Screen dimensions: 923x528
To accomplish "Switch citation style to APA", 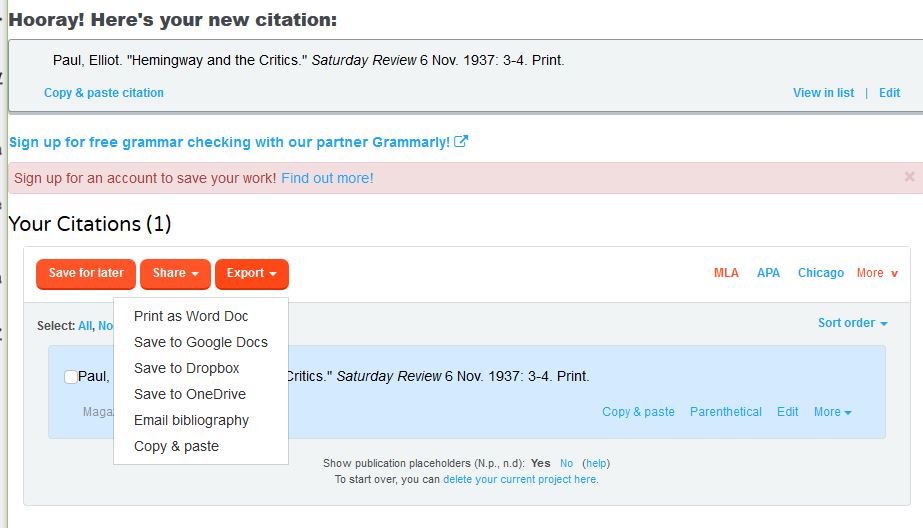I will (x=768, y=273).
